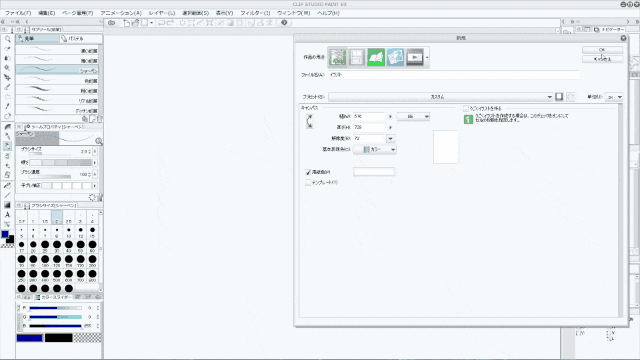This screenshot has height=360, width=640.
Task: Select the first pencil sub tool row
Action: 57,50
